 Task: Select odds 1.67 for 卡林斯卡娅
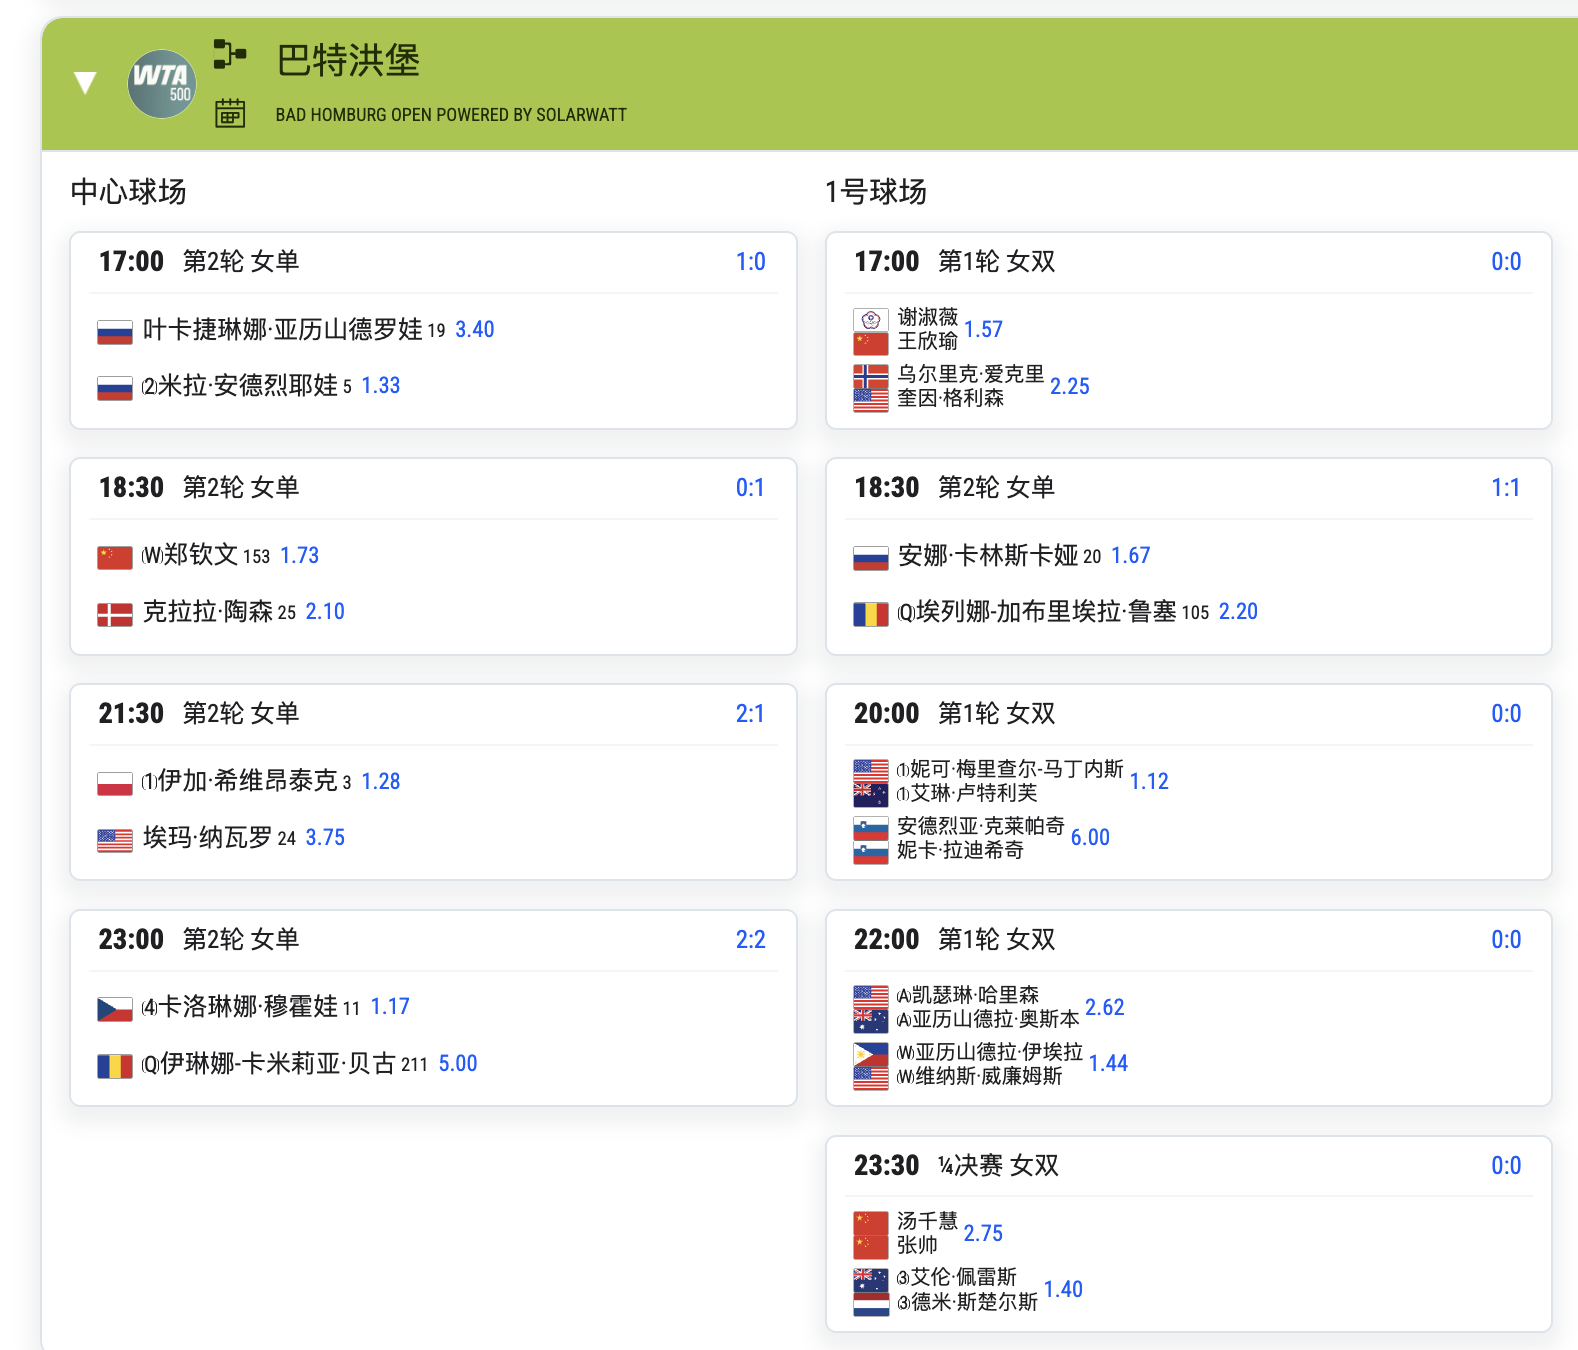[1131, 555]
